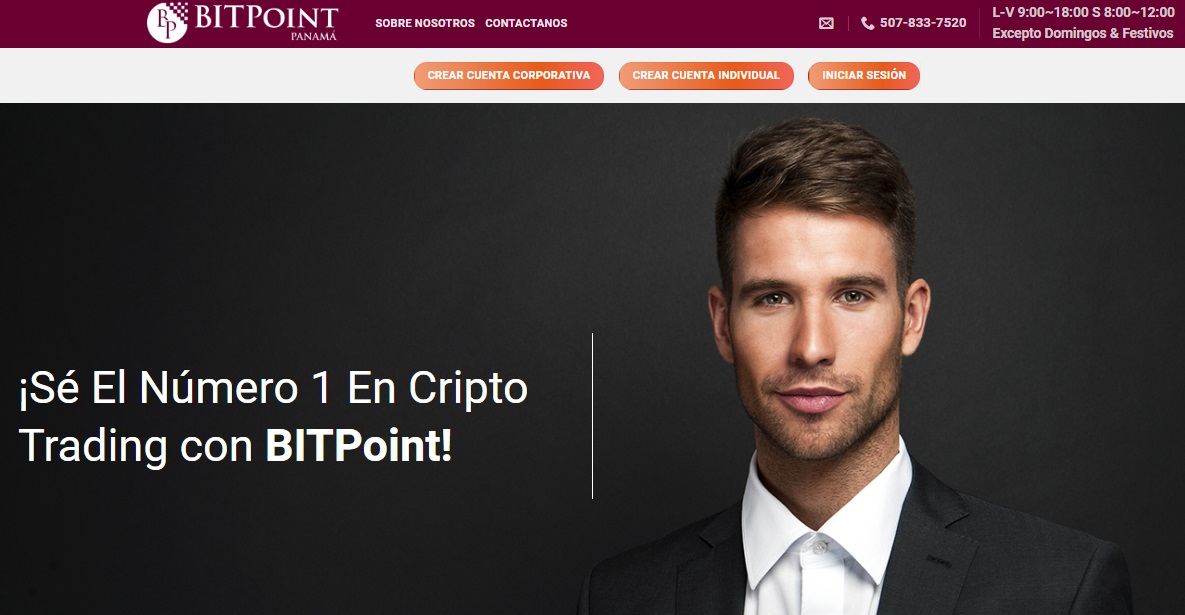The height and width of the screenshot is (615, 1185).
Task: Click the telephone handset icon
Action: [x=868, y=23]
